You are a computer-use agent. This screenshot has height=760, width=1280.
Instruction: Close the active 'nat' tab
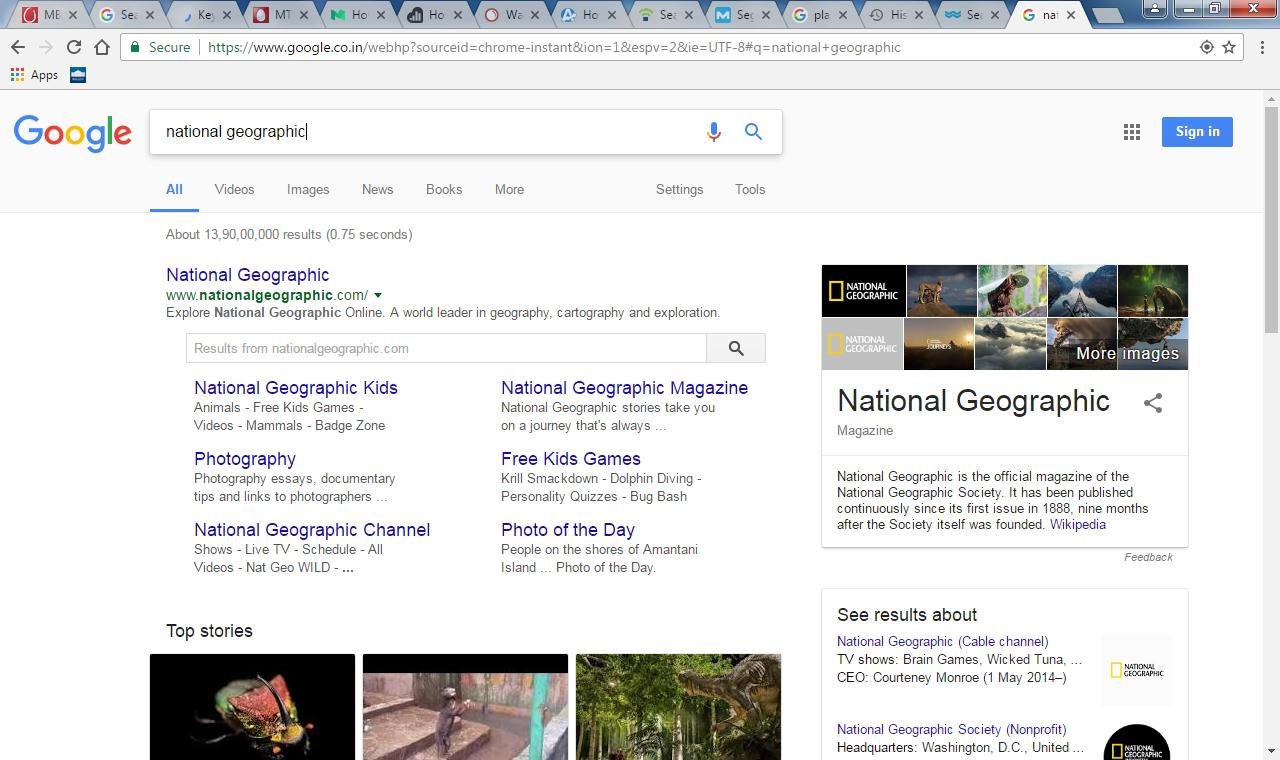click(1071, 15)
